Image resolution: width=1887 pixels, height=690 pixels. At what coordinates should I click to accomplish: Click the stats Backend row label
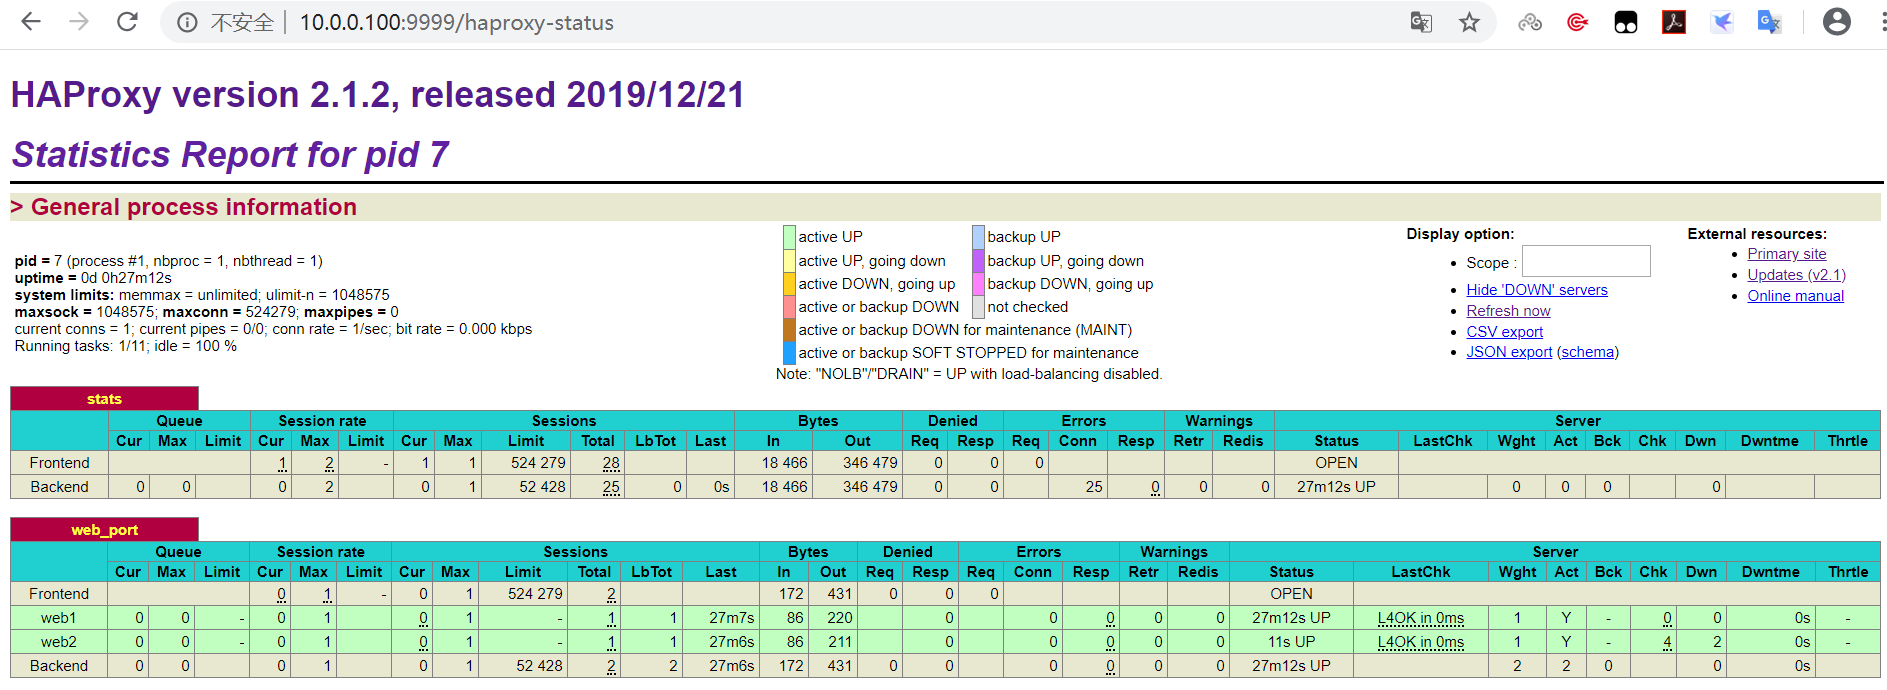click(59, 487)
